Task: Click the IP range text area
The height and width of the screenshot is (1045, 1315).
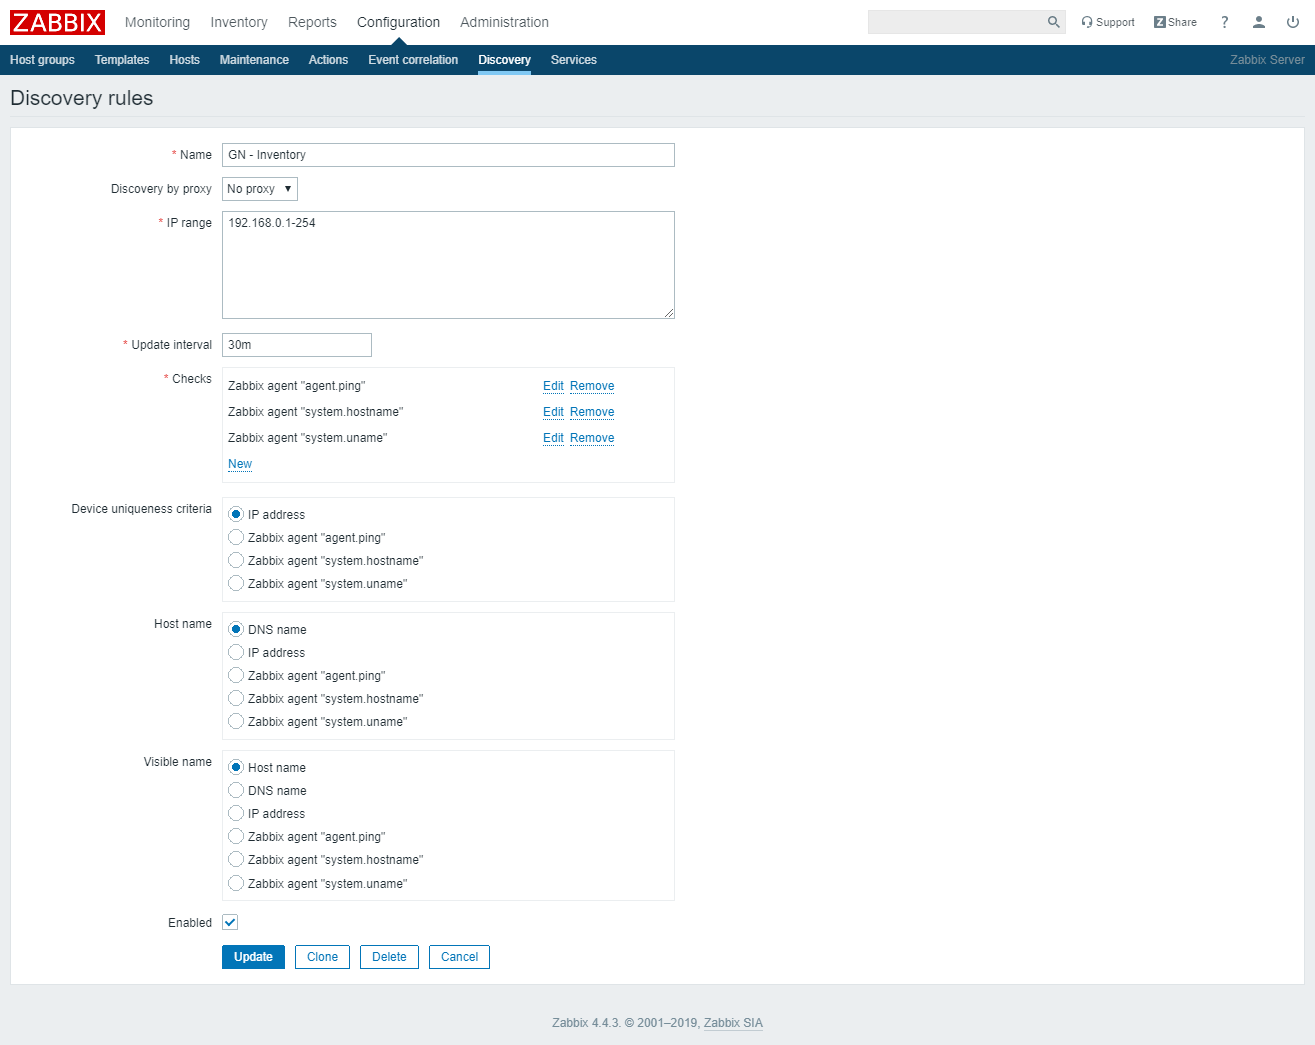Action: (x=448, y=265)
